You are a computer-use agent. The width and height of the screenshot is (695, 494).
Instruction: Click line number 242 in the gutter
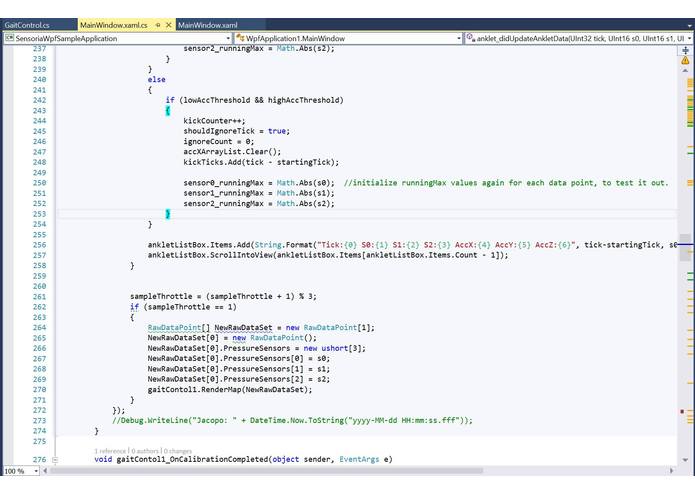[x=39, y=100]
